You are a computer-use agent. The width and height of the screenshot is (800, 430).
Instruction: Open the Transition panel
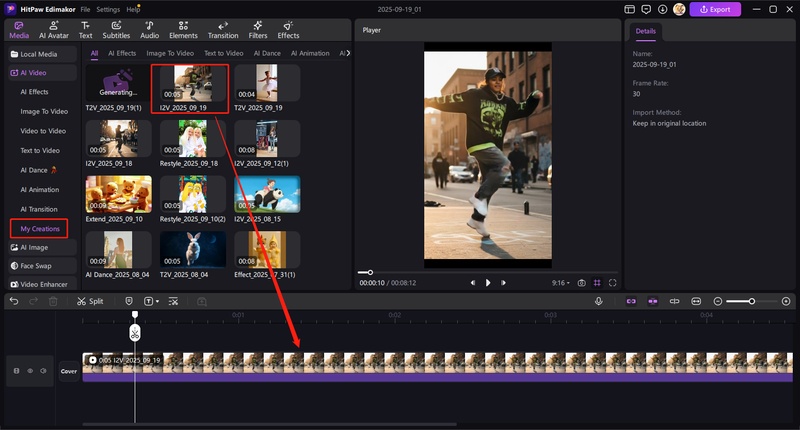(223, 30)
